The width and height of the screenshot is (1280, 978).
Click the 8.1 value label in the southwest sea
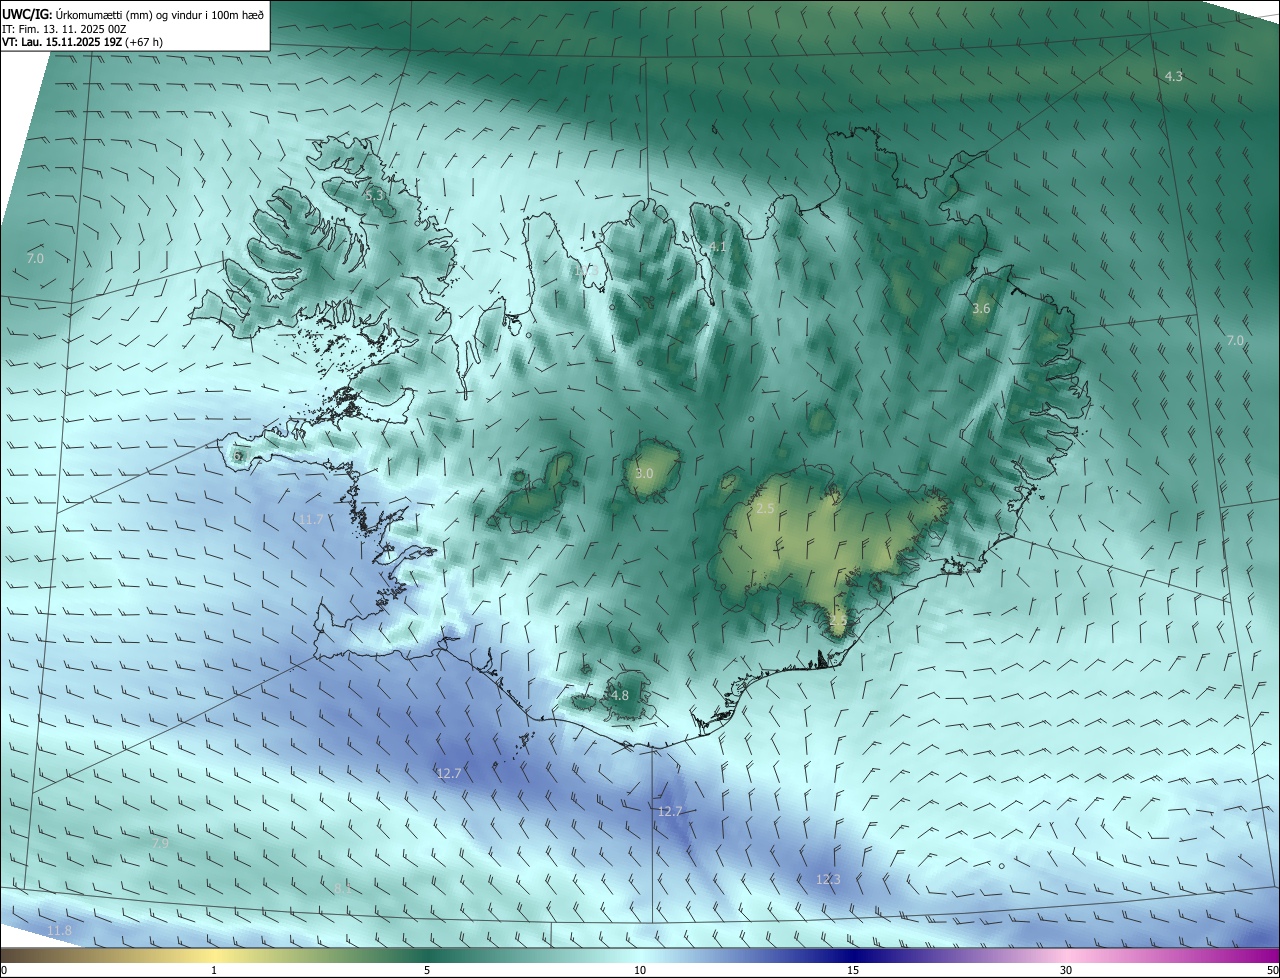(342, 888)
